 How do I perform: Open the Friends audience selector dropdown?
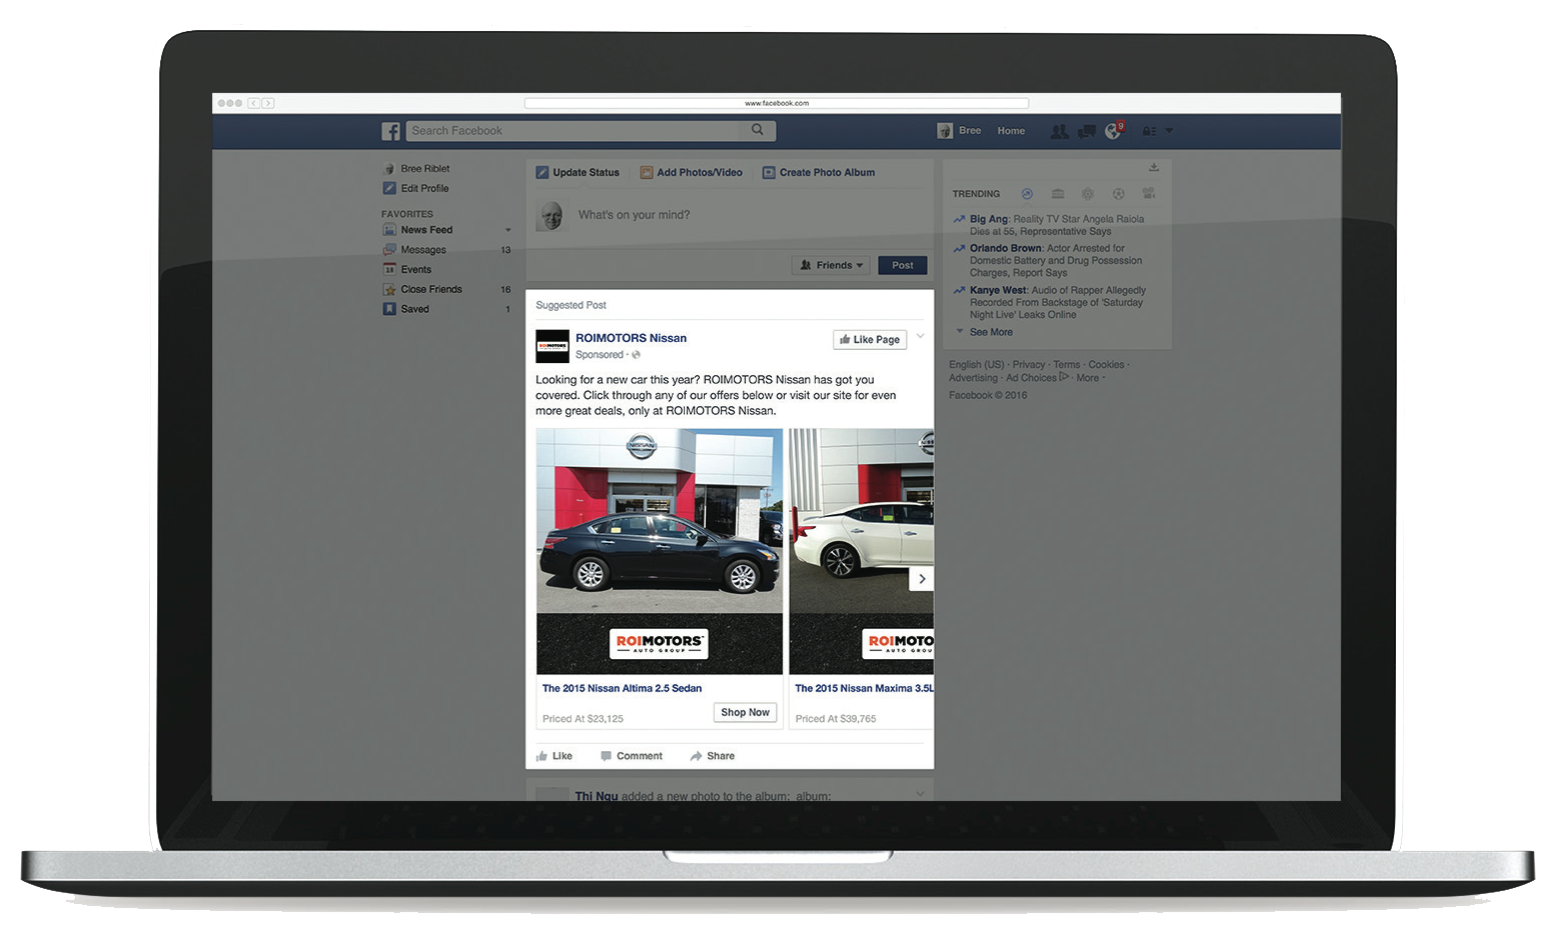pyautogui.click(x=831, y=265)
